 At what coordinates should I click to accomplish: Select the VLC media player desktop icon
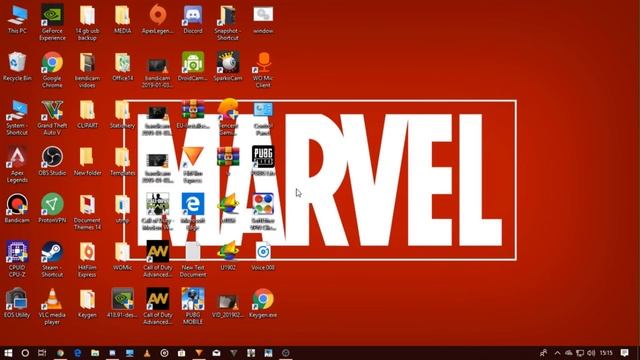(52, 307)
